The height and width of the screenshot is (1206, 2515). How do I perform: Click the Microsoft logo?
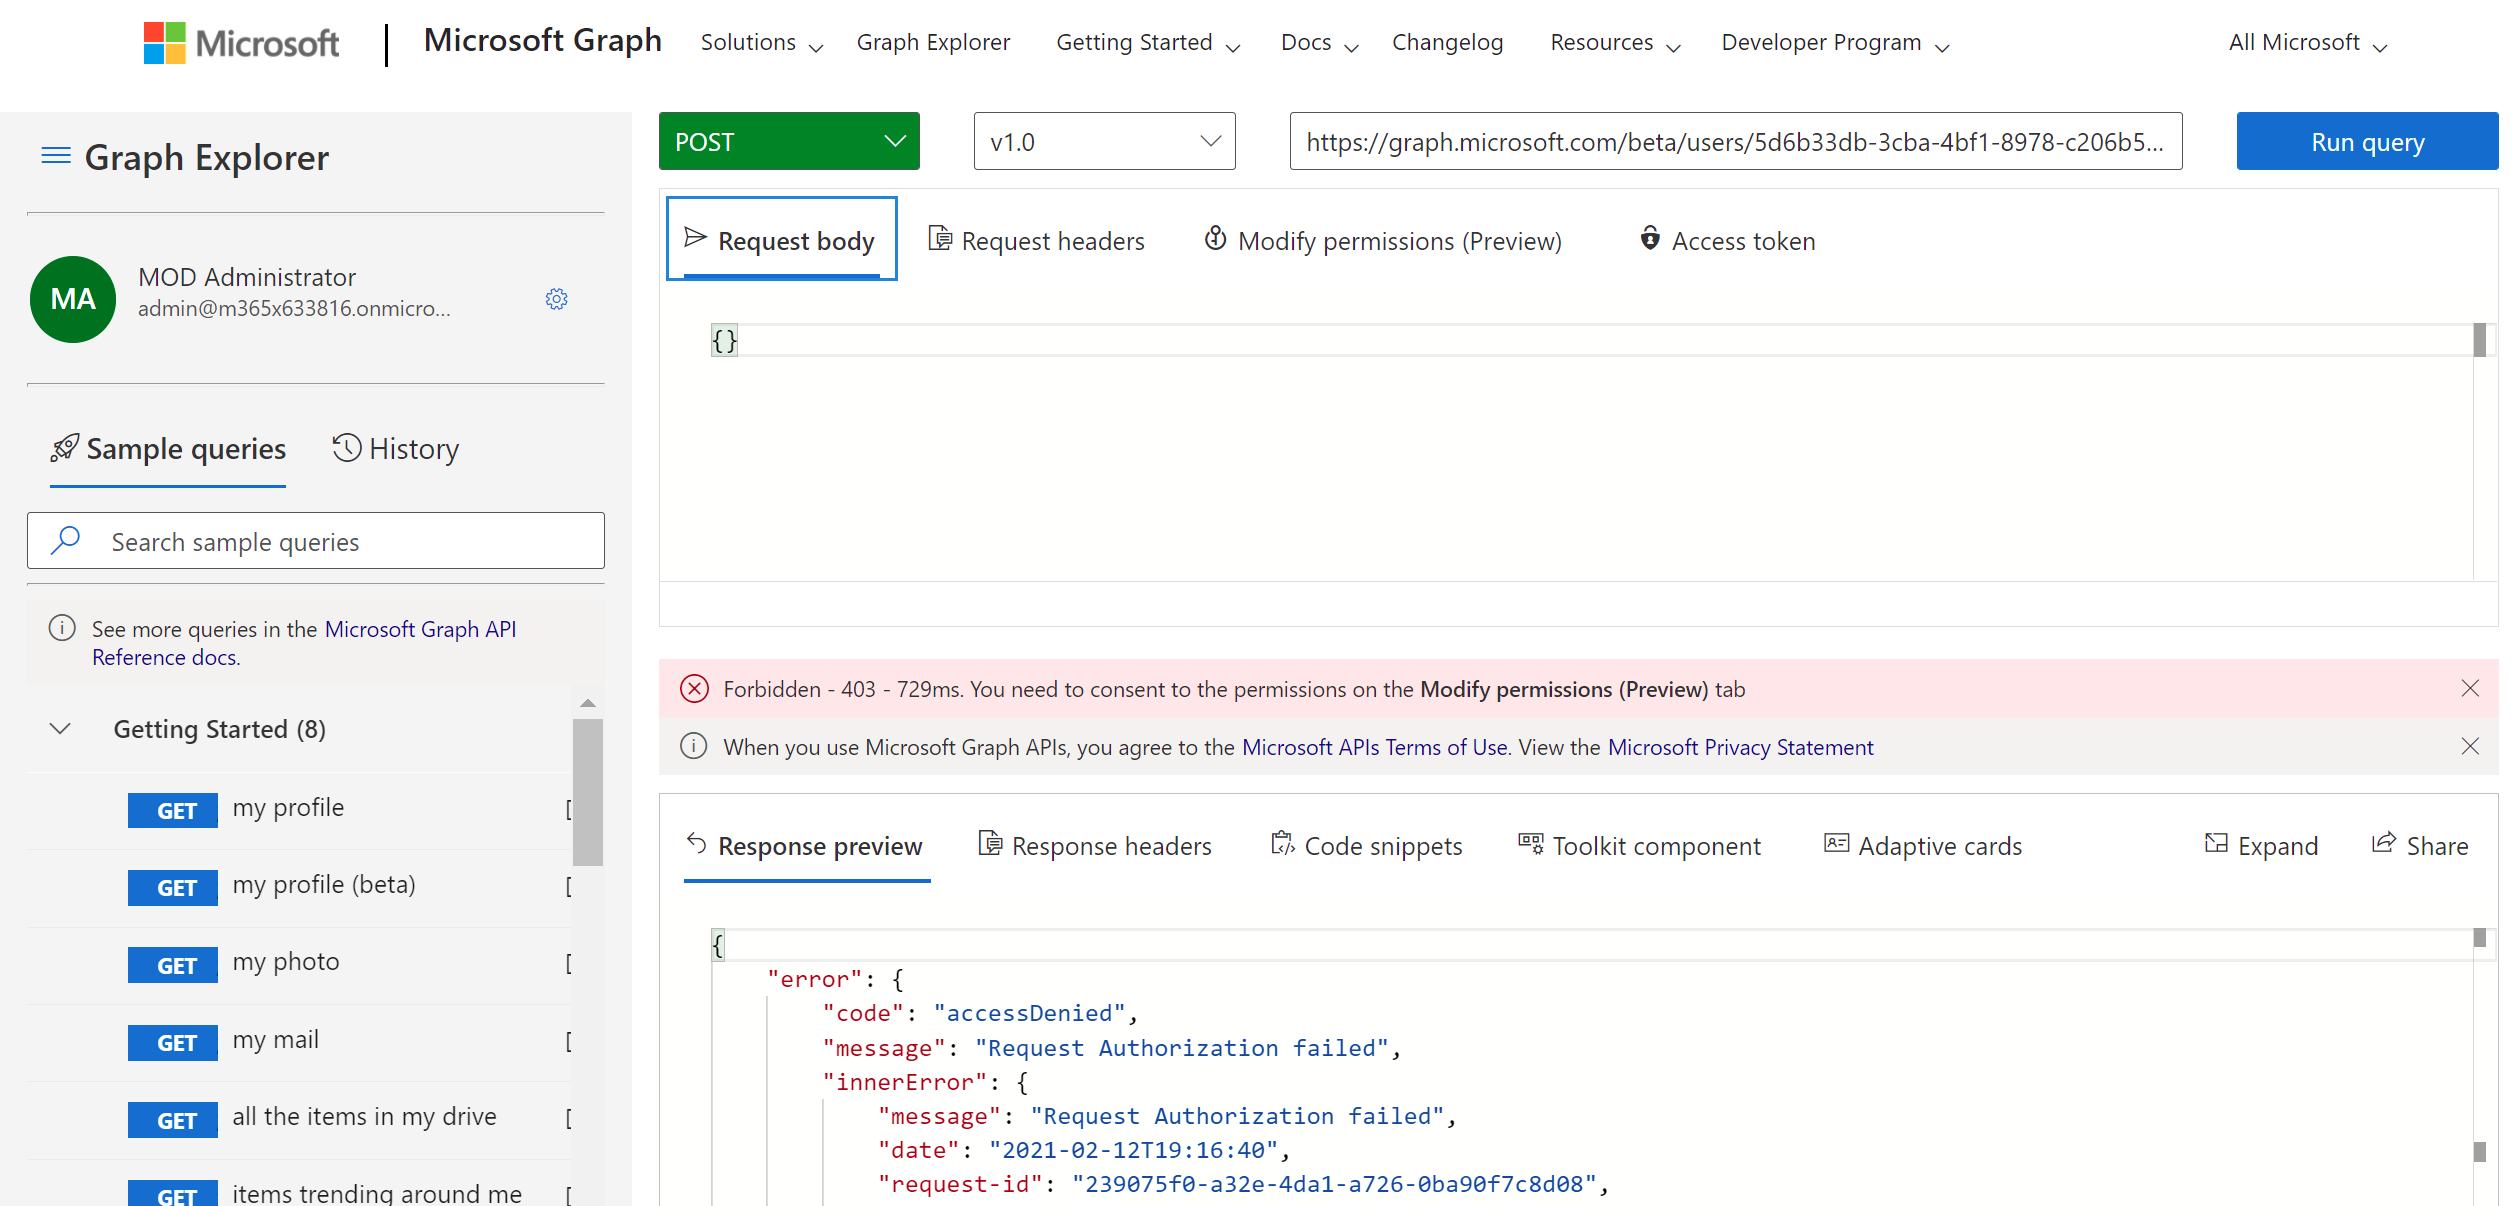pyautogui.click(x=241, y=43)
